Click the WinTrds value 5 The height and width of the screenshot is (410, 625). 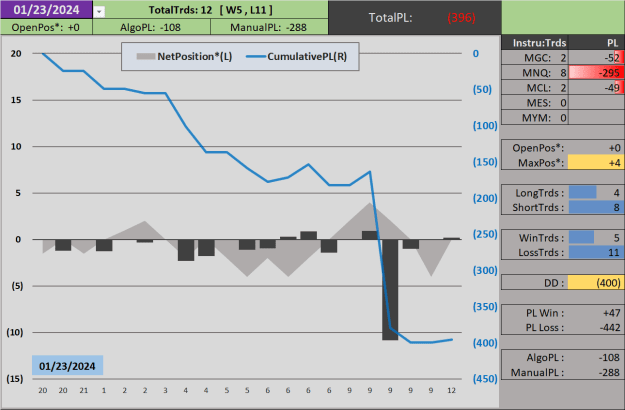(616, 238)
